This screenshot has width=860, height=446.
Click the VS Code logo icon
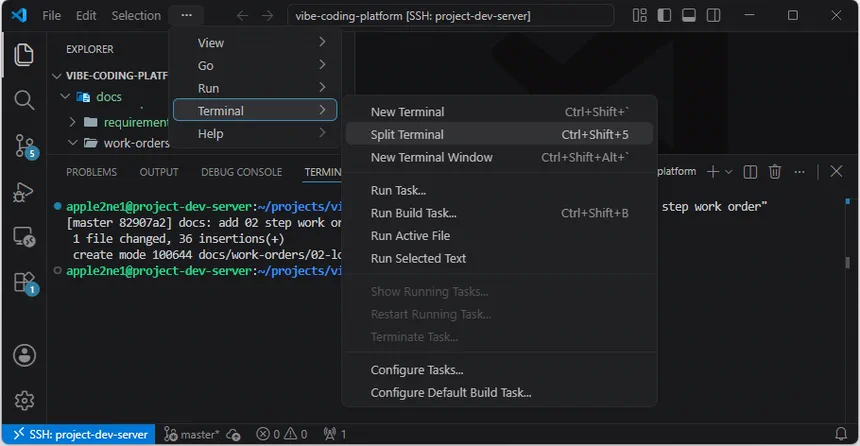pyautogui.click(x=19, y=15)
